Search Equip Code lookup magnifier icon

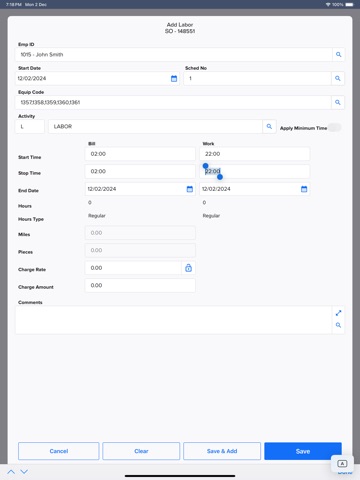click(x=338, y=102)
